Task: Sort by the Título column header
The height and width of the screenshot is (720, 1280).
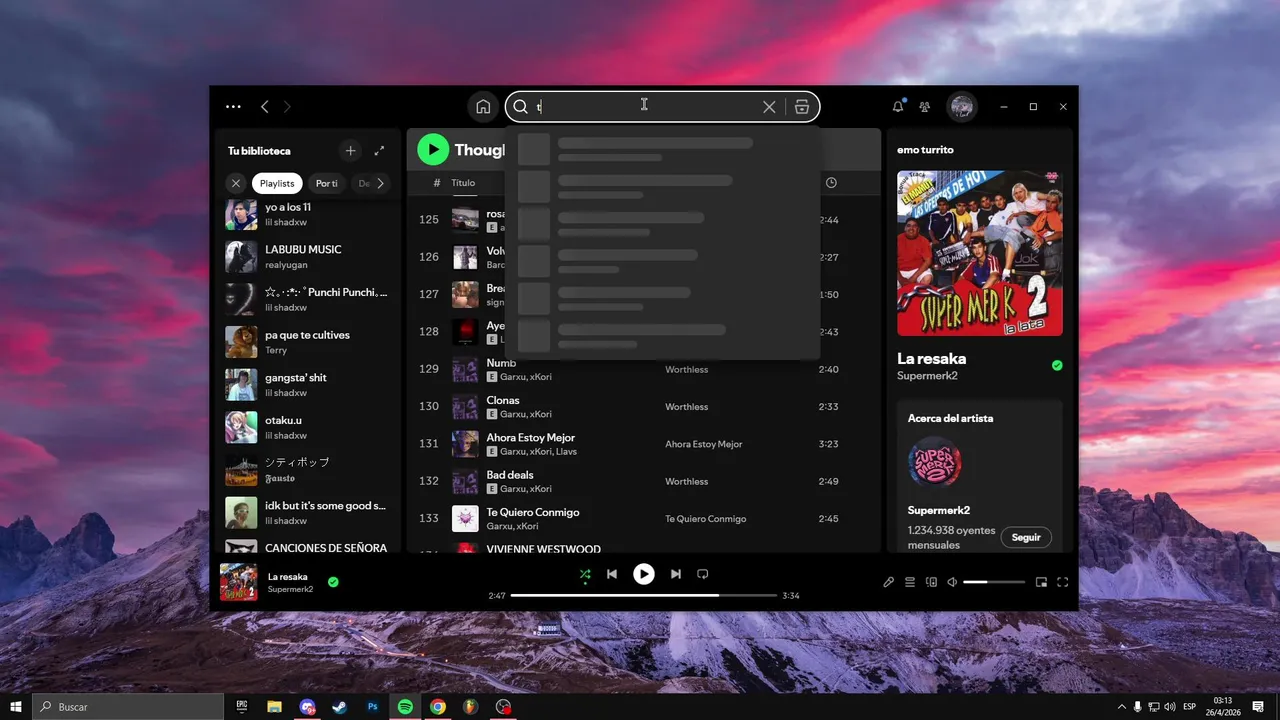Action: click(x=463, y=183)
